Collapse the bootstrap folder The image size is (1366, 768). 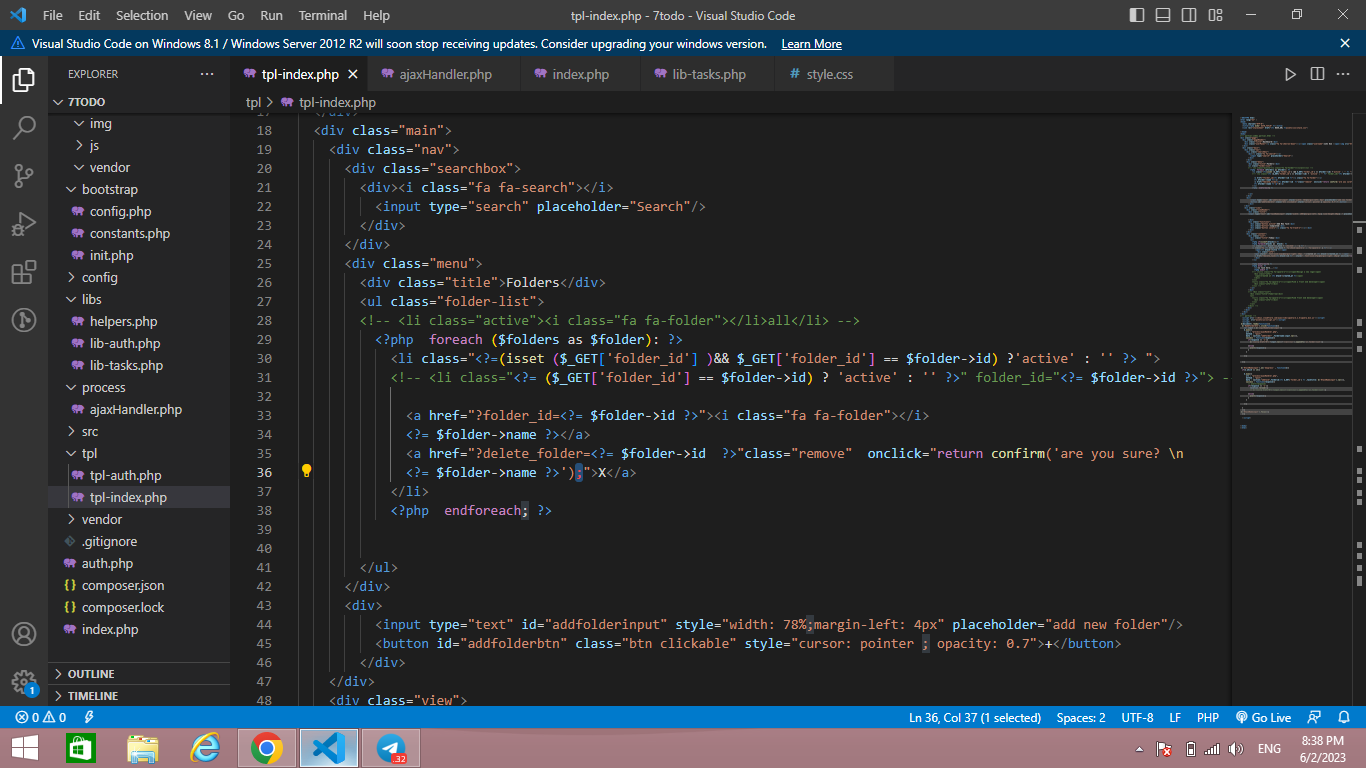tap(141, 189)
